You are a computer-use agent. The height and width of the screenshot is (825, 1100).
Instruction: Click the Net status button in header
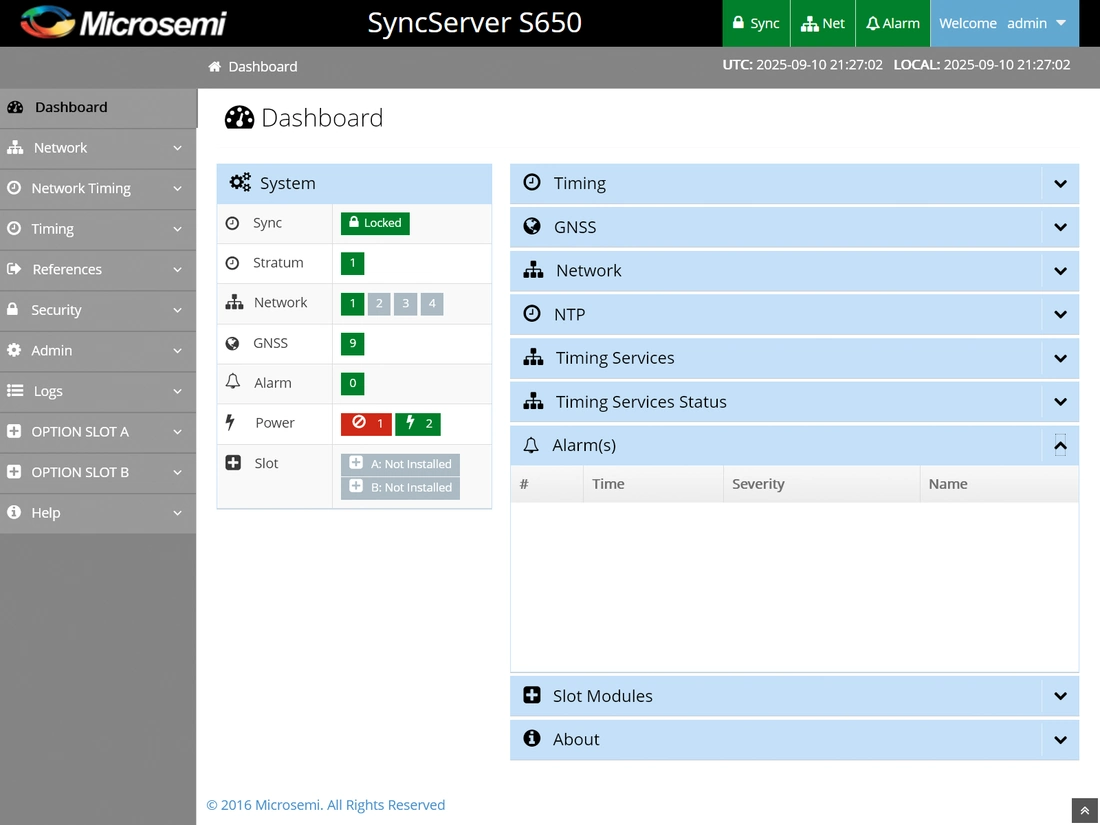(x=823, y=23)
